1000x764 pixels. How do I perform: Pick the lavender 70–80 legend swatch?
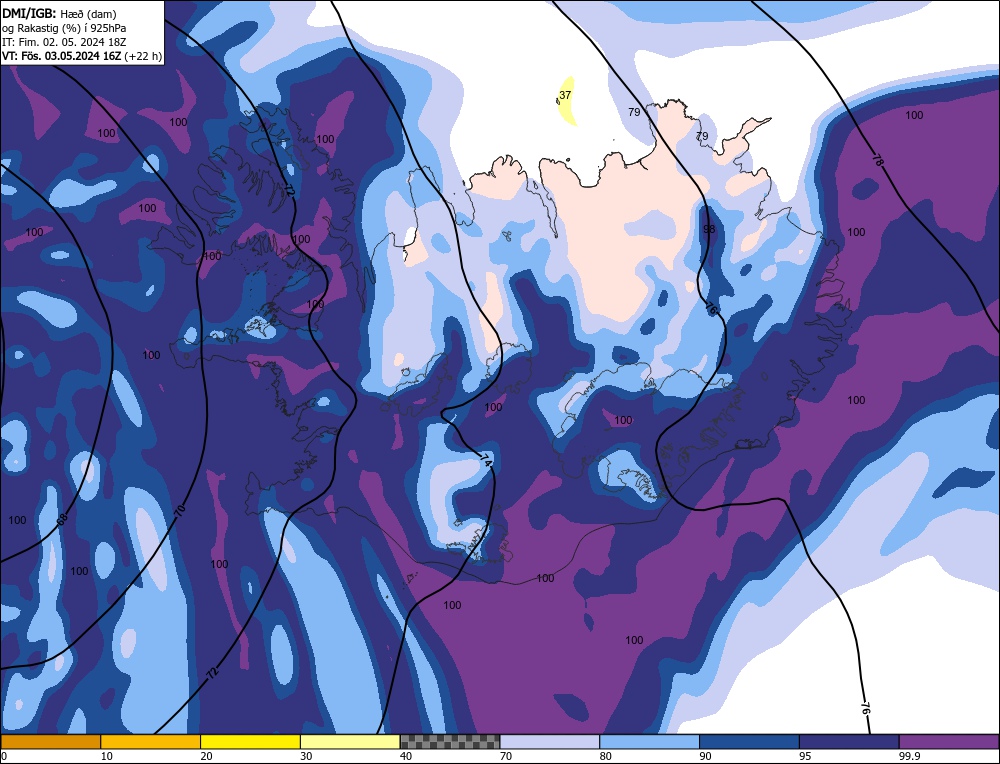[x=550, y=742]
